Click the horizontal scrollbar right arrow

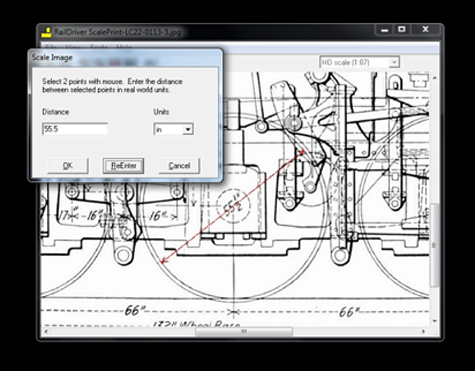pos(423,331)
